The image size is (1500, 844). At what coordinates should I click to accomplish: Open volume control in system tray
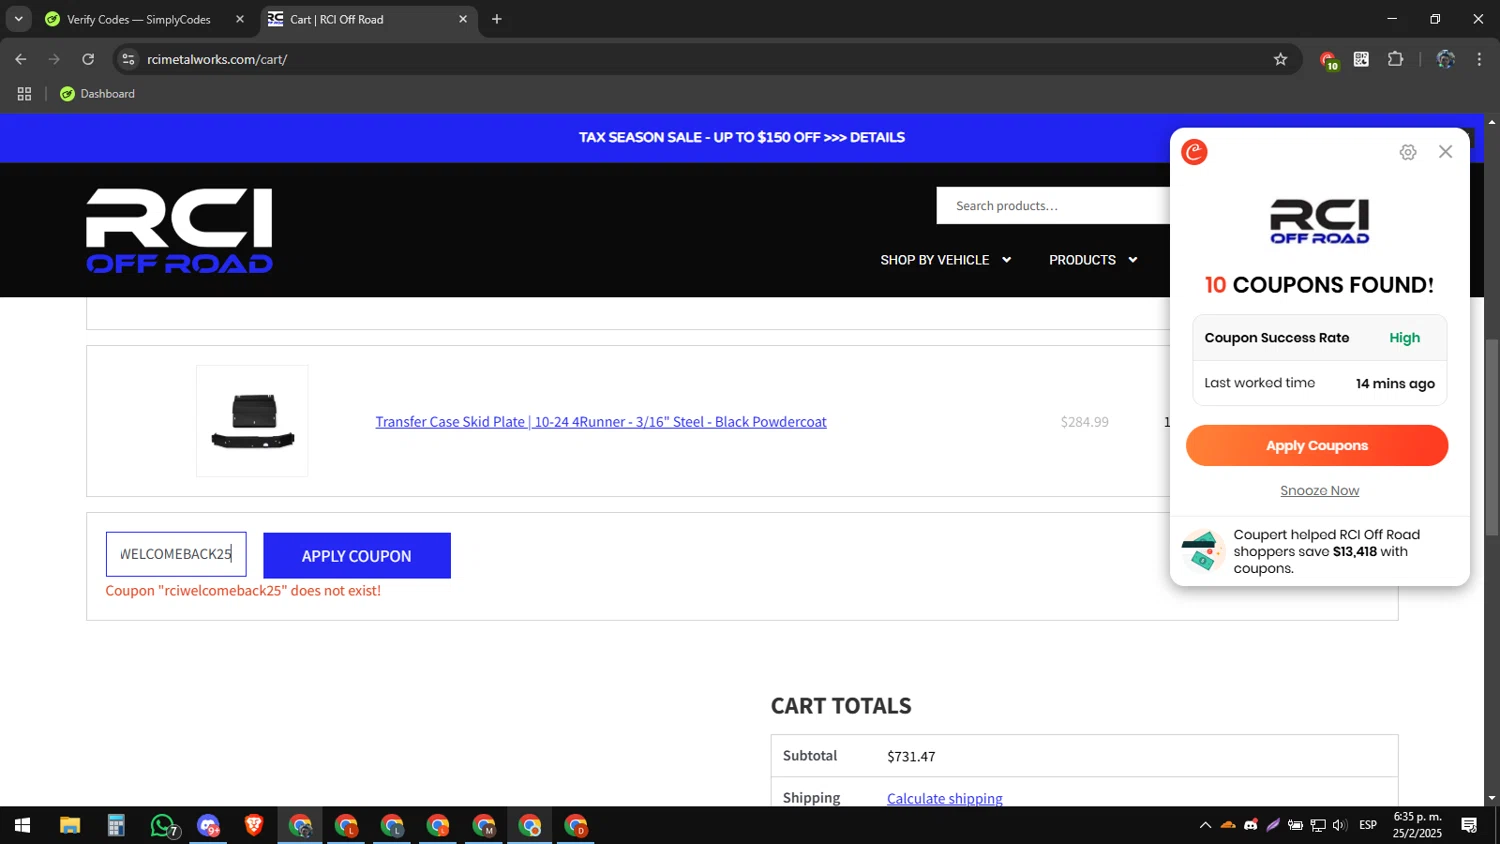point(1340,825)
